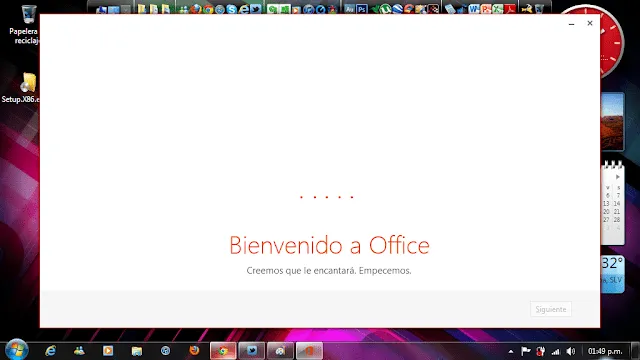The image size is (640, 360).
Task: Select day 21 in calendar gadget
Action: coord(617,211)
